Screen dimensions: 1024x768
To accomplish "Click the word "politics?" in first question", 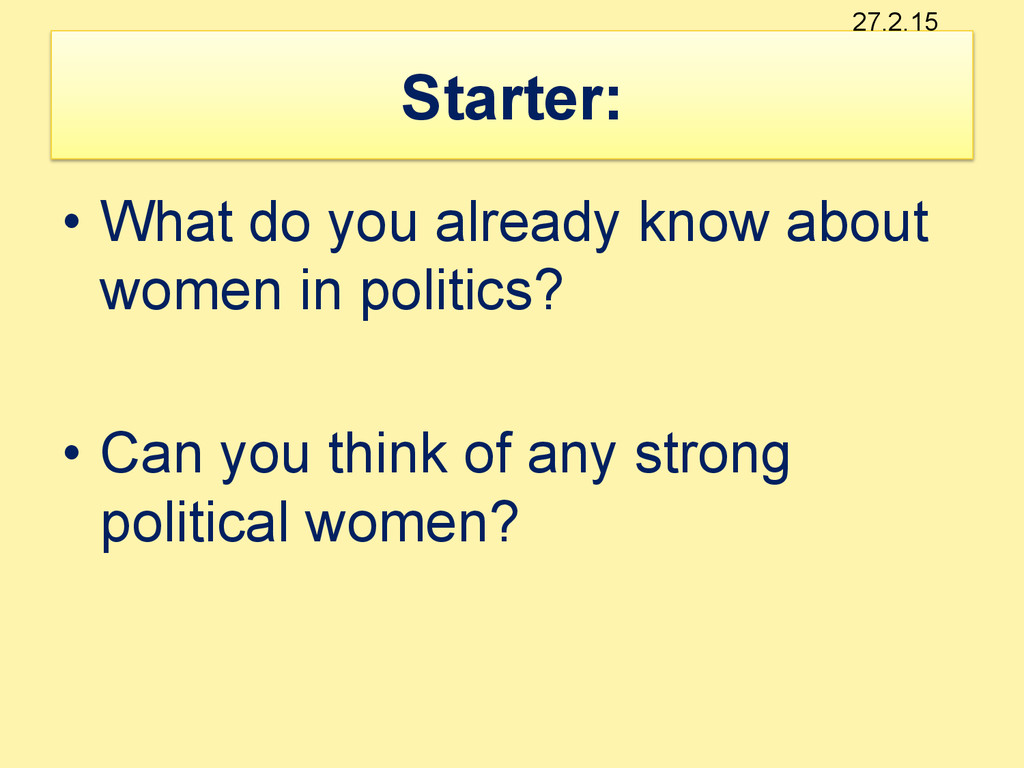I will [462, 291].
